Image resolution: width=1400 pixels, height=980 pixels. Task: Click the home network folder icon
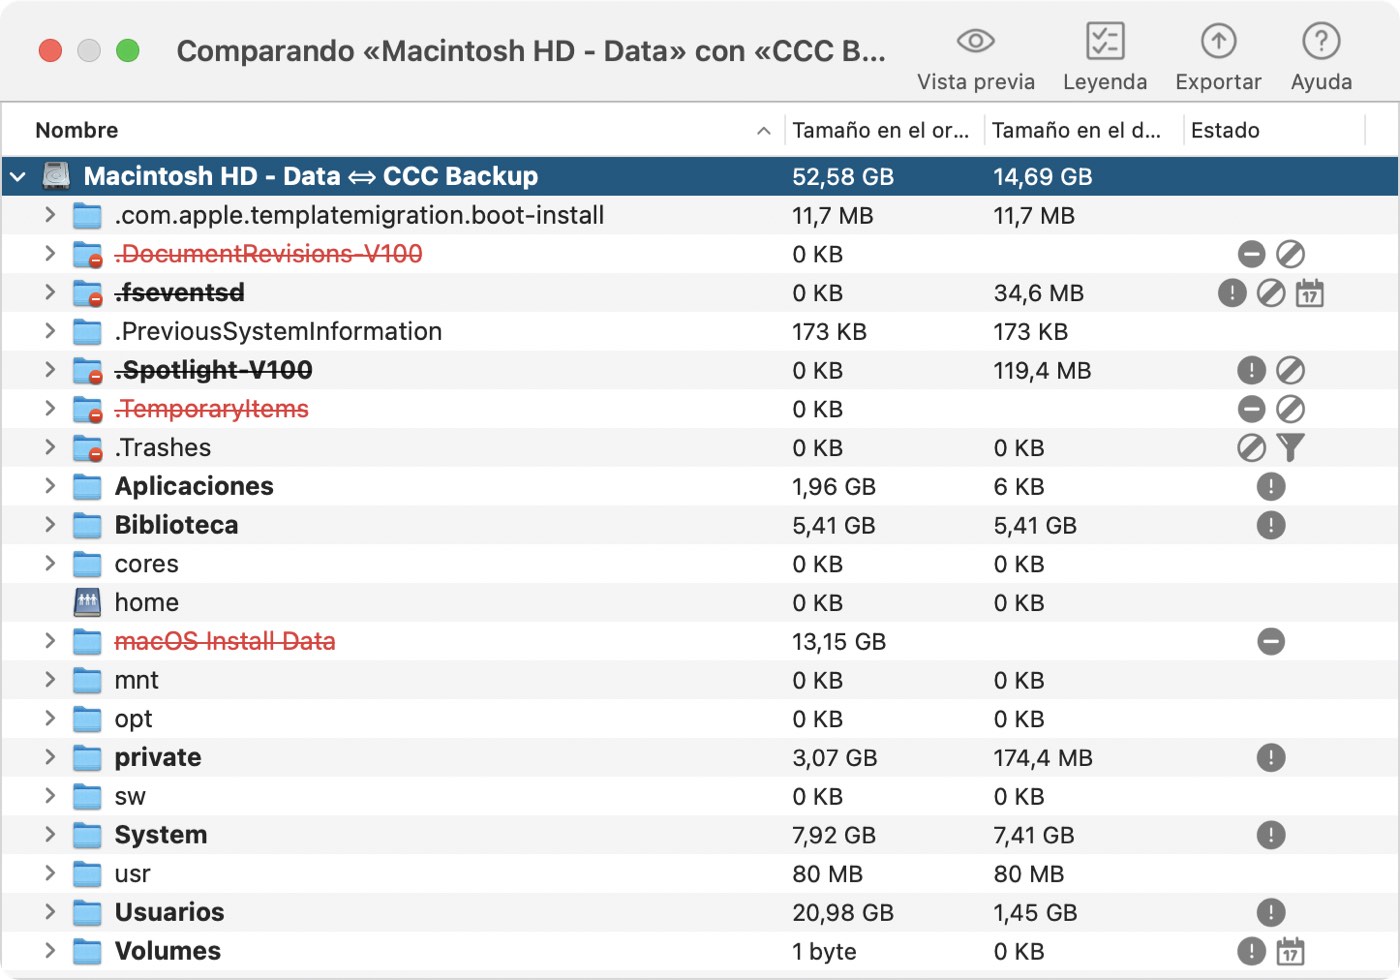pyautogui.click(x=87, y=602)
